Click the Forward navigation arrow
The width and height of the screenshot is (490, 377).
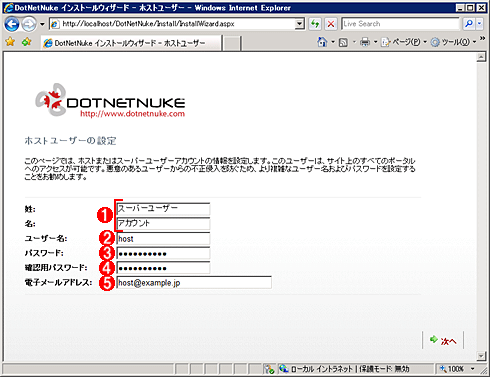[x=29, y=24]
